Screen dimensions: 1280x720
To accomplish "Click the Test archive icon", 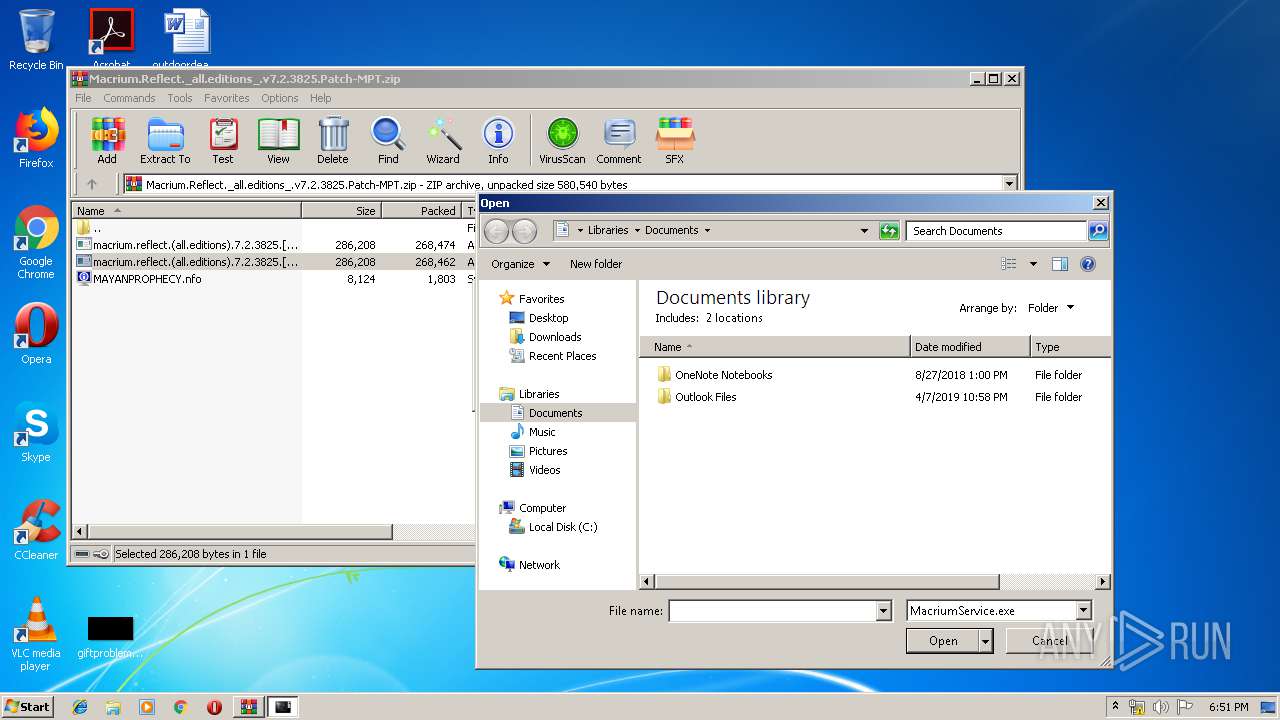I will click(x=223, y=141).
